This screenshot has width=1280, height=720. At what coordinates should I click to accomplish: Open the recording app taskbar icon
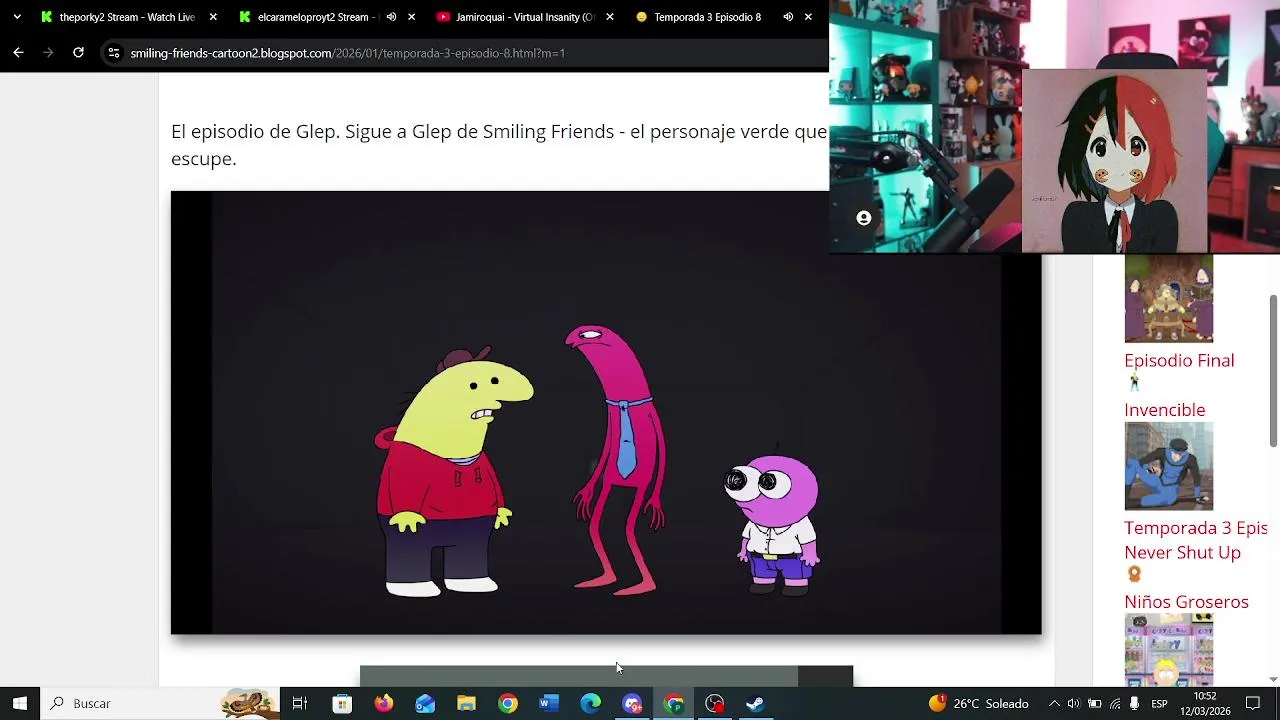(x=714, y=703)
